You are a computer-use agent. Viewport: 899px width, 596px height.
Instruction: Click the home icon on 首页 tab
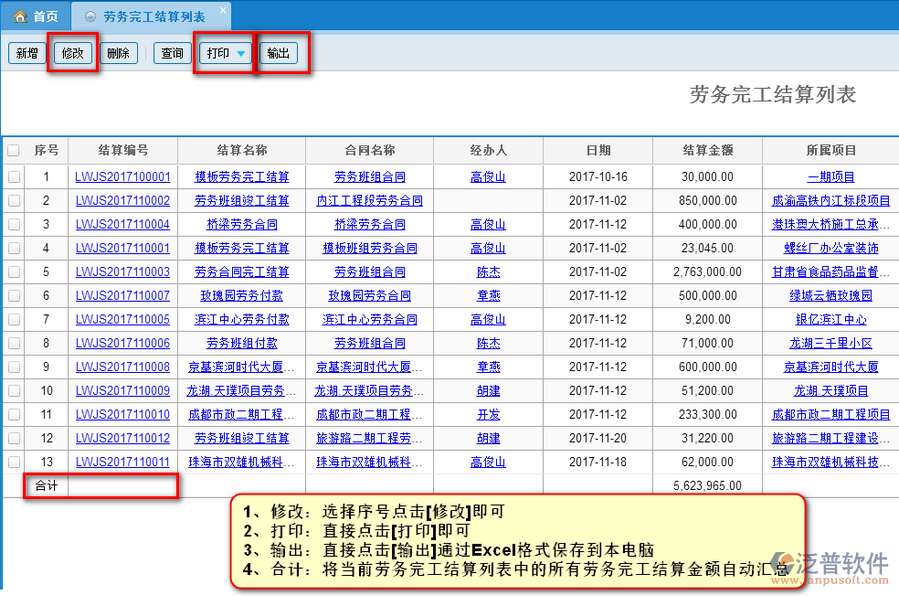[19, 17]
